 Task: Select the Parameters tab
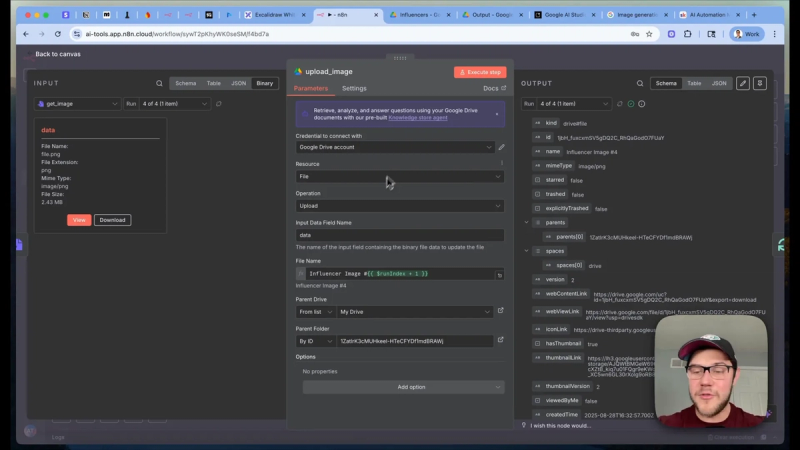(x=311, y=88)
